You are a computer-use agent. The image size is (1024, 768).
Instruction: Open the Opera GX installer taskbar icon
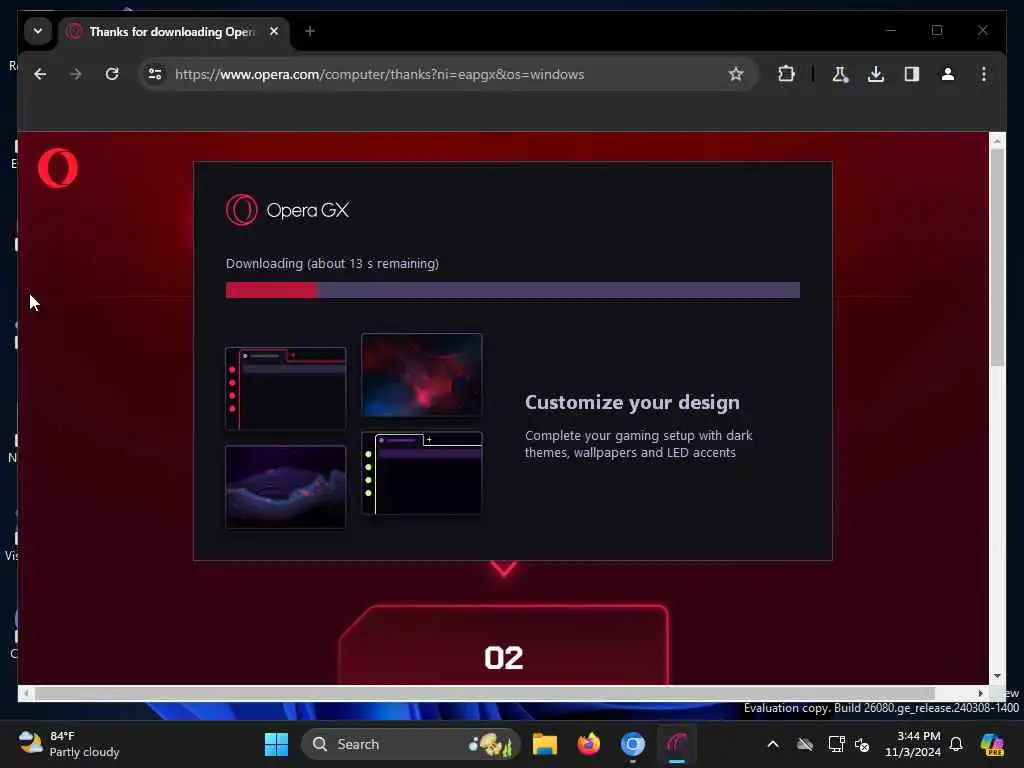pyautogui.click(x=677, y=744)
